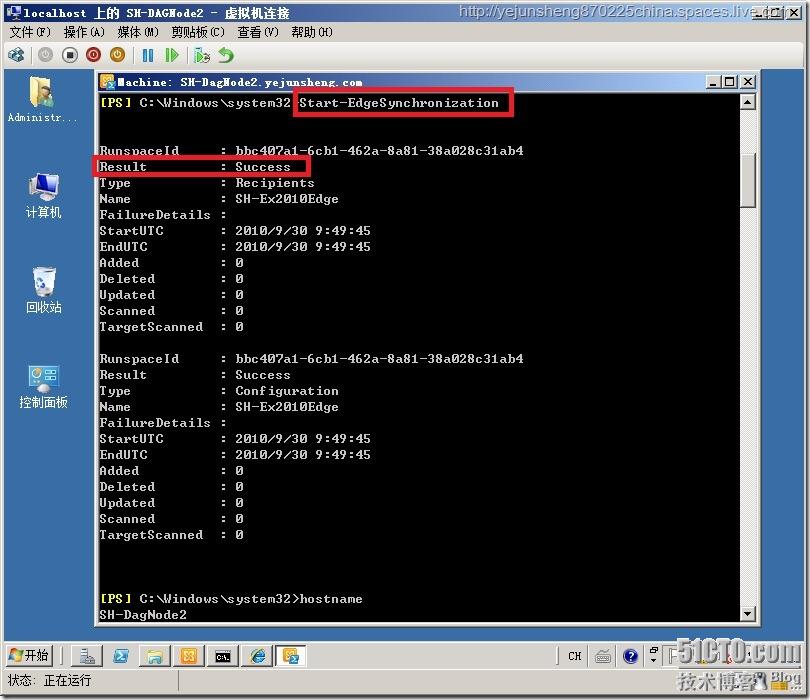Click the active Exchange Management Shell taskbar button

(291, 656)
